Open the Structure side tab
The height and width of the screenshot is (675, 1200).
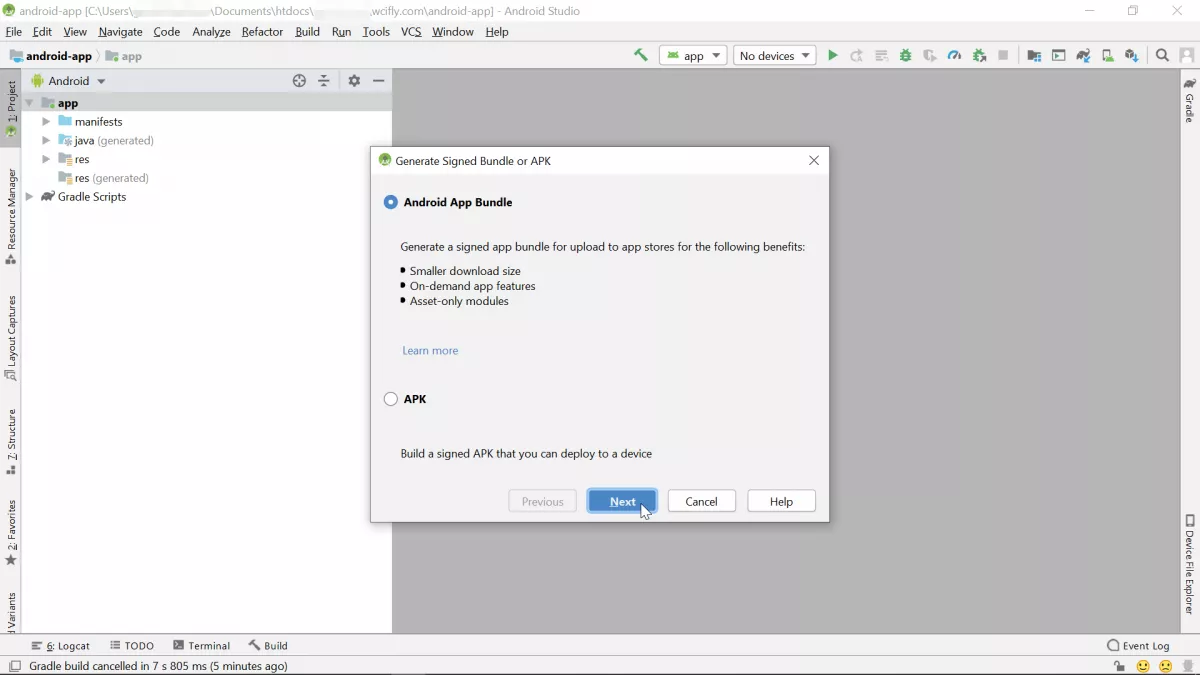(x=11, y=441)
